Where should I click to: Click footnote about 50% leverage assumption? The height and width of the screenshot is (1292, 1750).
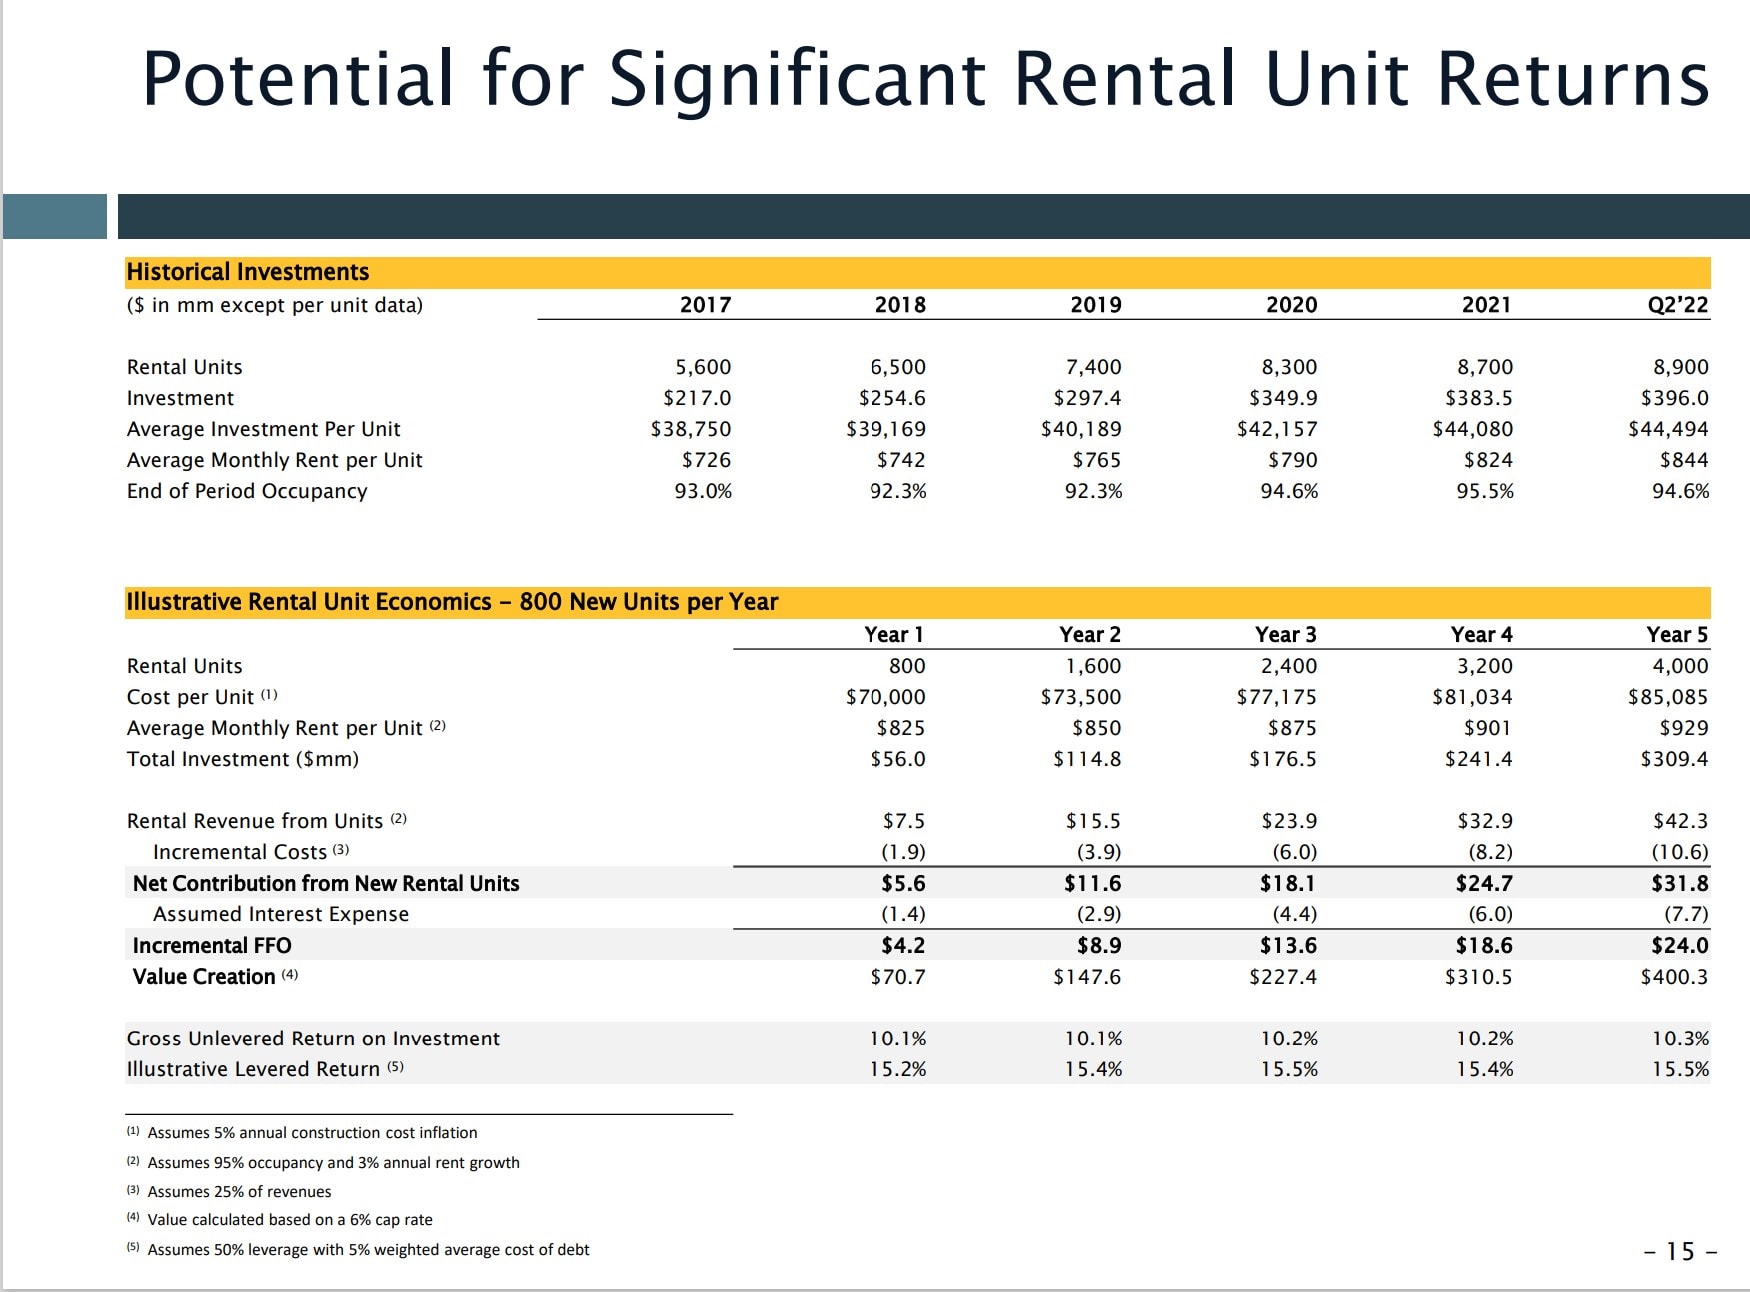click(368, 1250)
